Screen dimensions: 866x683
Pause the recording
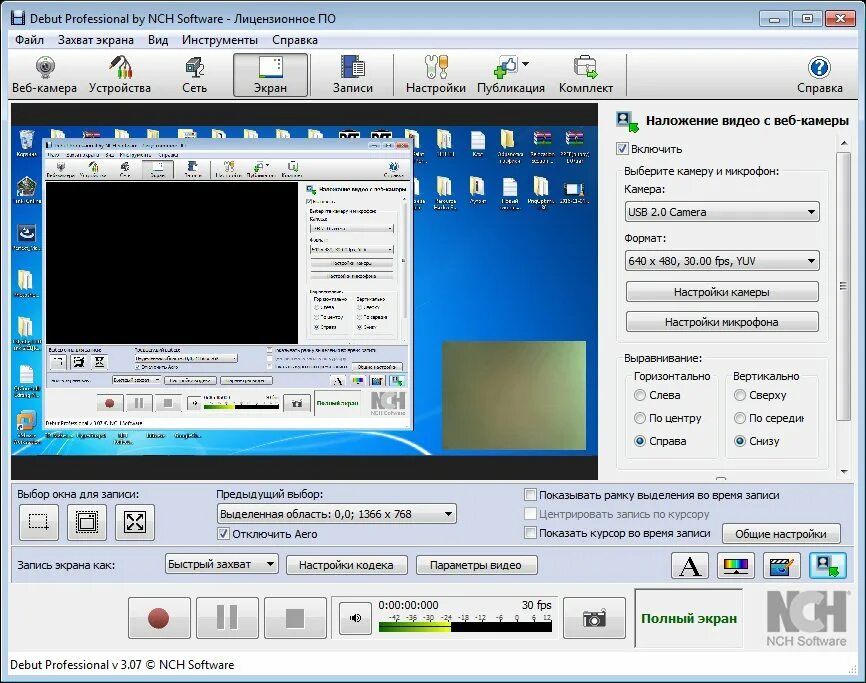[x=227, y=618]
